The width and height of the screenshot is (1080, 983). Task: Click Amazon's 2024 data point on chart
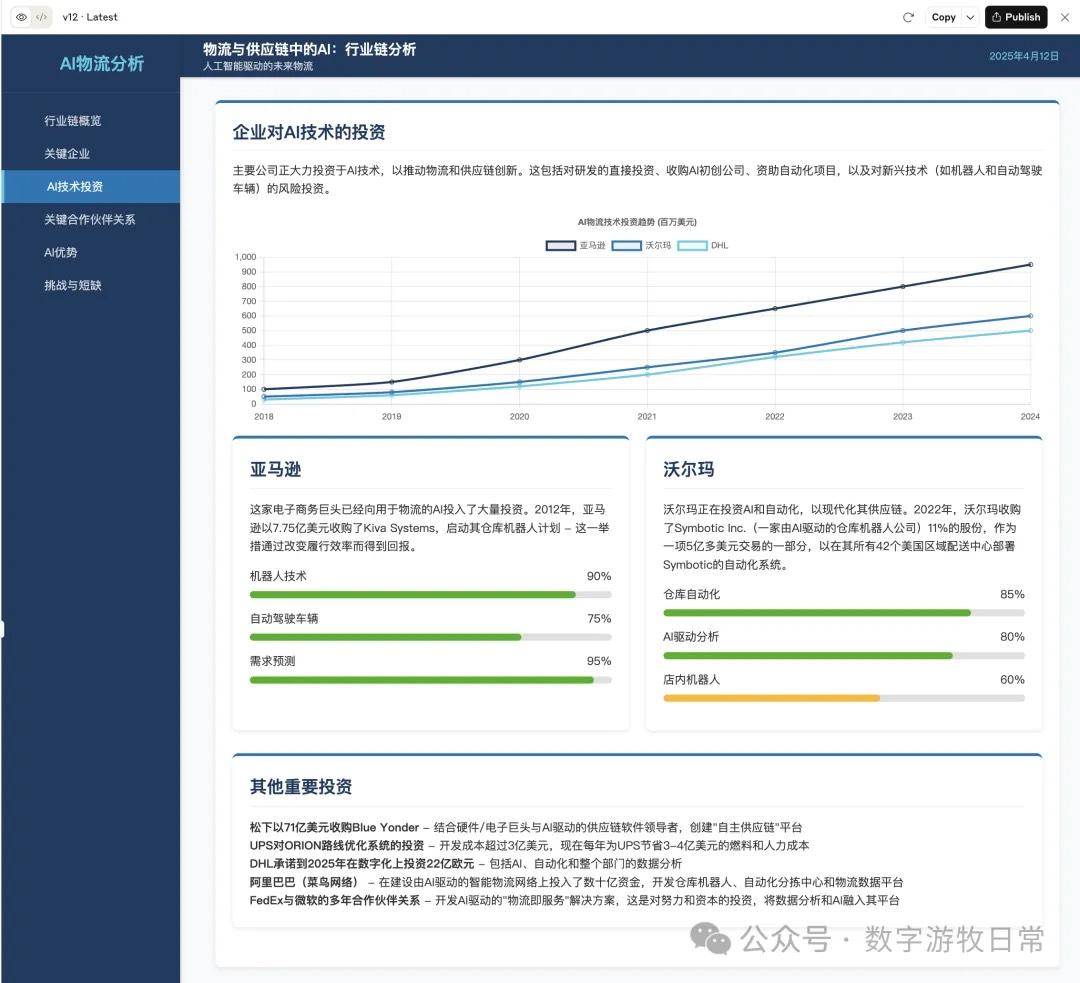pos(1030,265)
